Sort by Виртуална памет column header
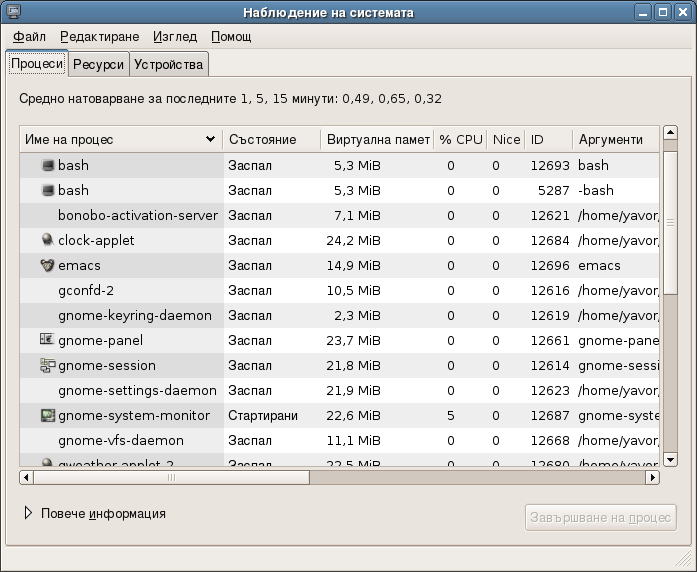 click(x=377, y=139)
